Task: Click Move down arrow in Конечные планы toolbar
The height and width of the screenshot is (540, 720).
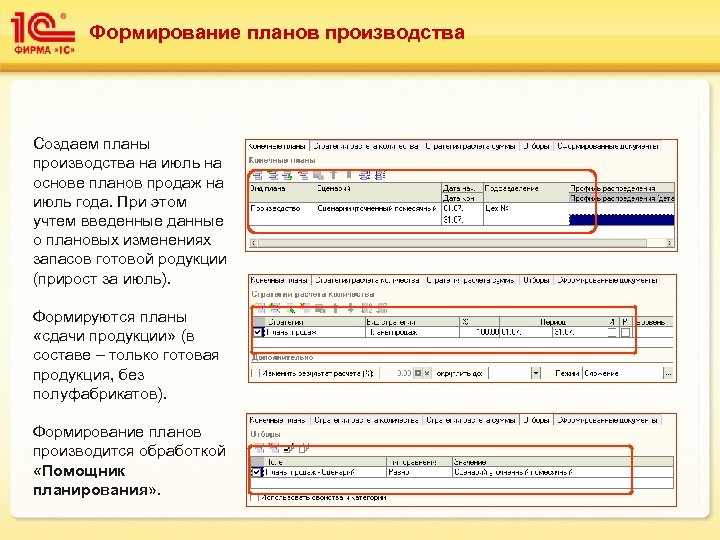Action: pyautogui.click(x=349, y=175)
